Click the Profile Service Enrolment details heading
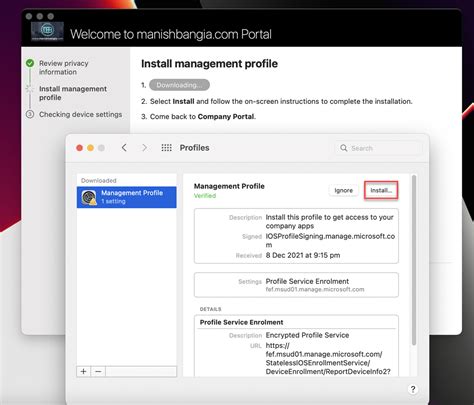Image resolution: width=474 pixels, height=405 pixels. tap(241, 322)
